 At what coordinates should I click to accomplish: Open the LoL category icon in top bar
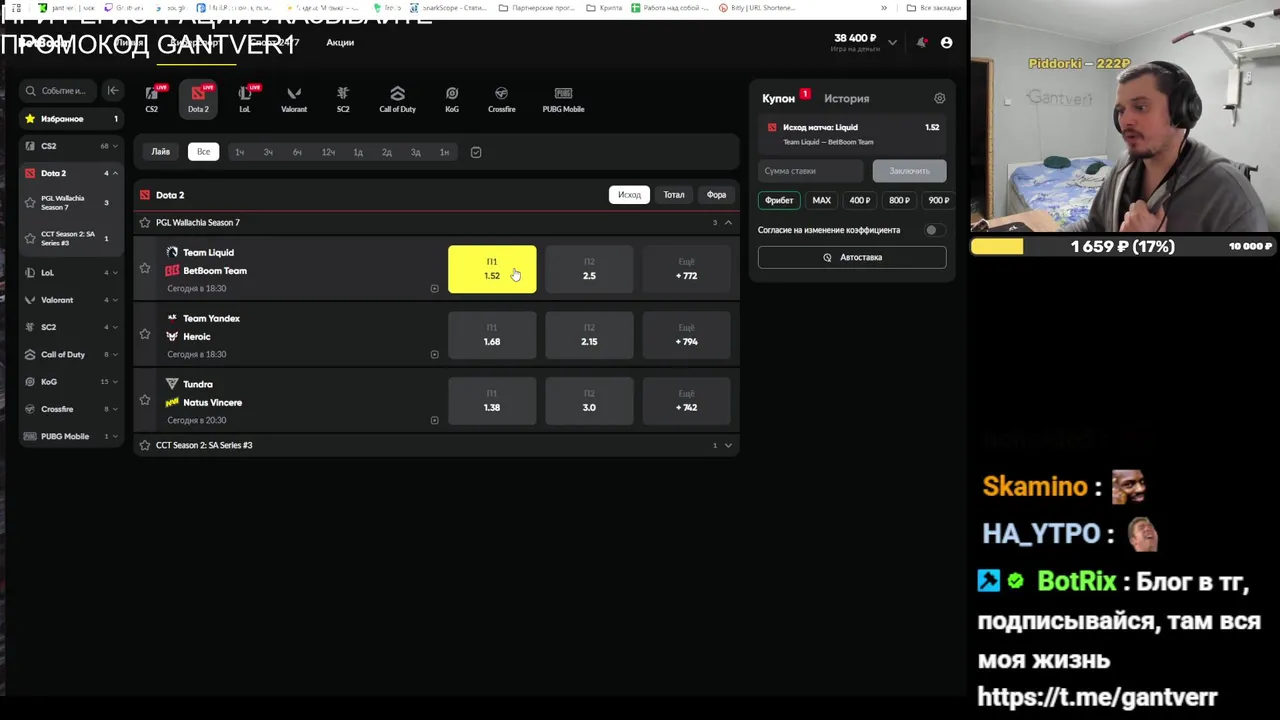245,98
